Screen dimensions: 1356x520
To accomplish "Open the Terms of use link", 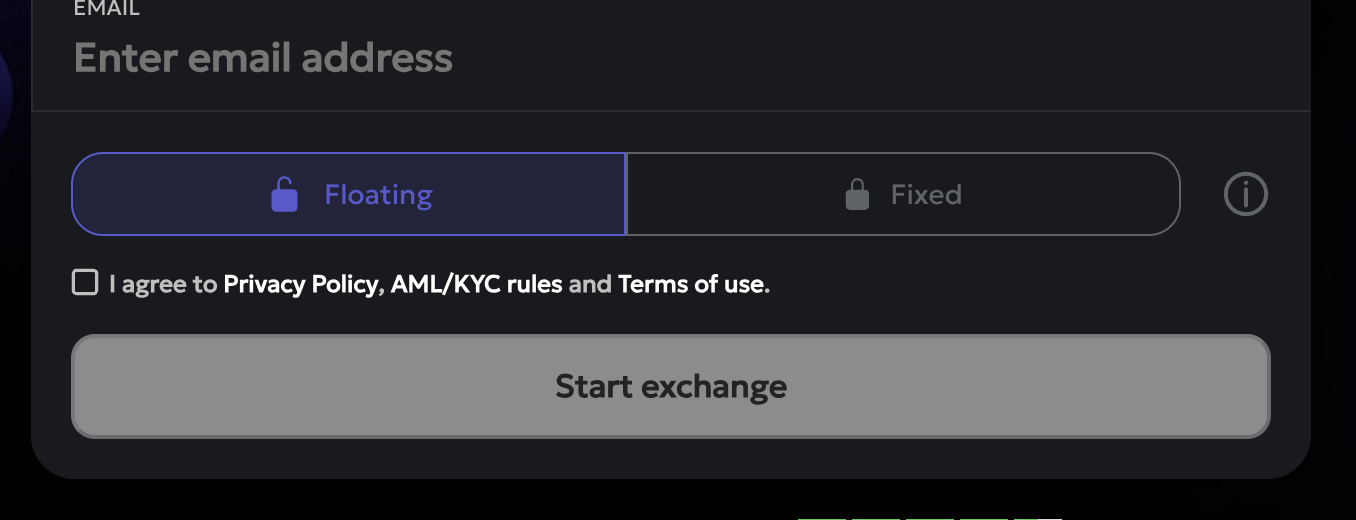I will pos(691,284).
